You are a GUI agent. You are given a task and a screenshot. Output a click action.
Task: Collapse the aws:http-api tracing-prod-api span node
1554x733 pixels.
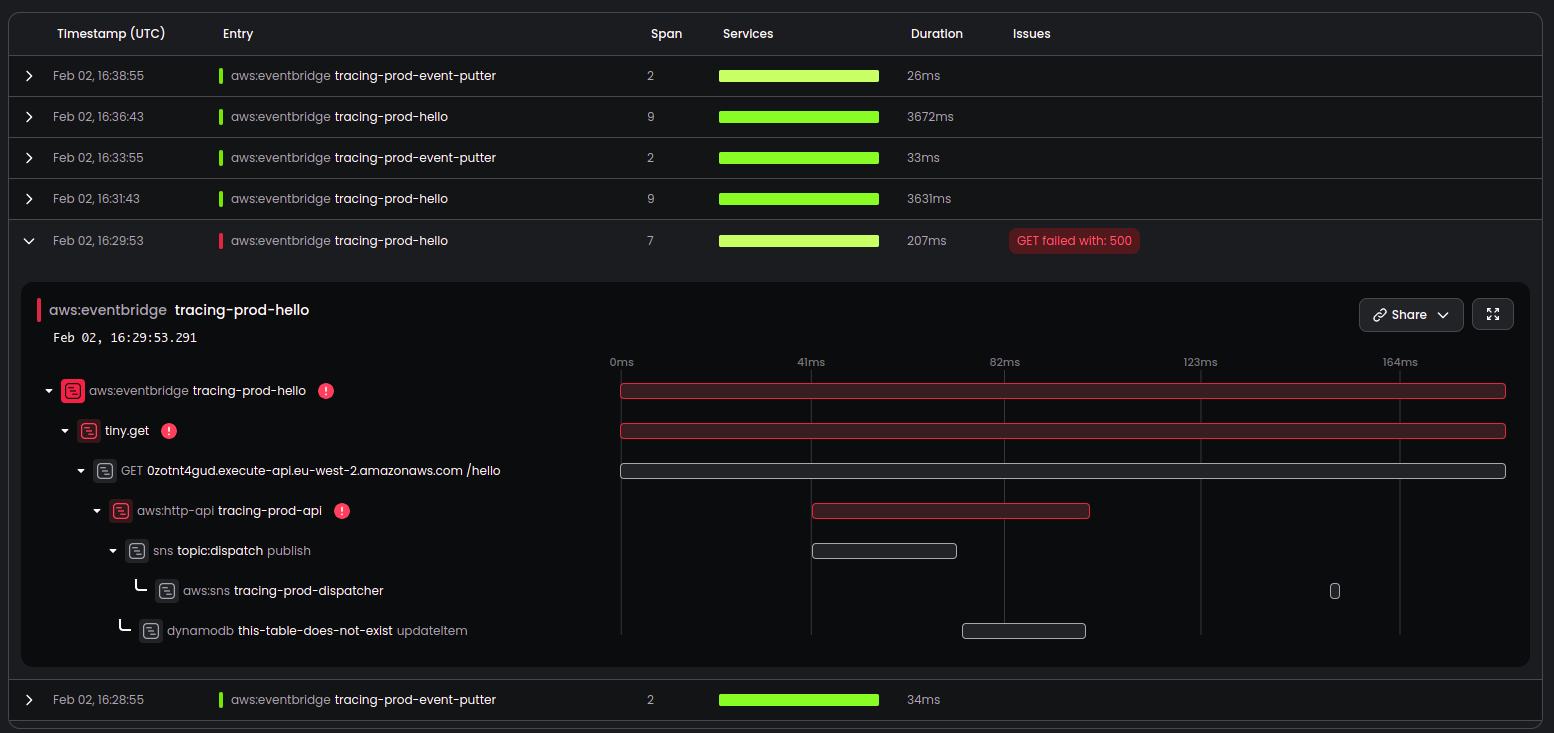tap(97, 511)
